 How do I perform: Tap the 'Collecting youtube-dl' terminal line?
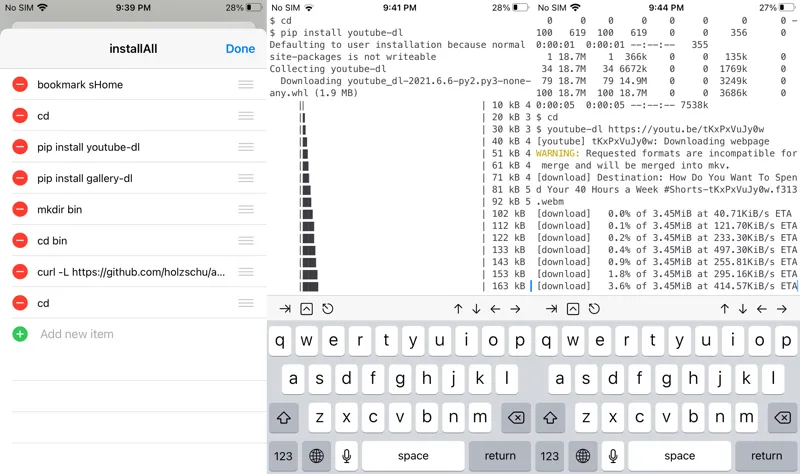click(x=328, y=69)
